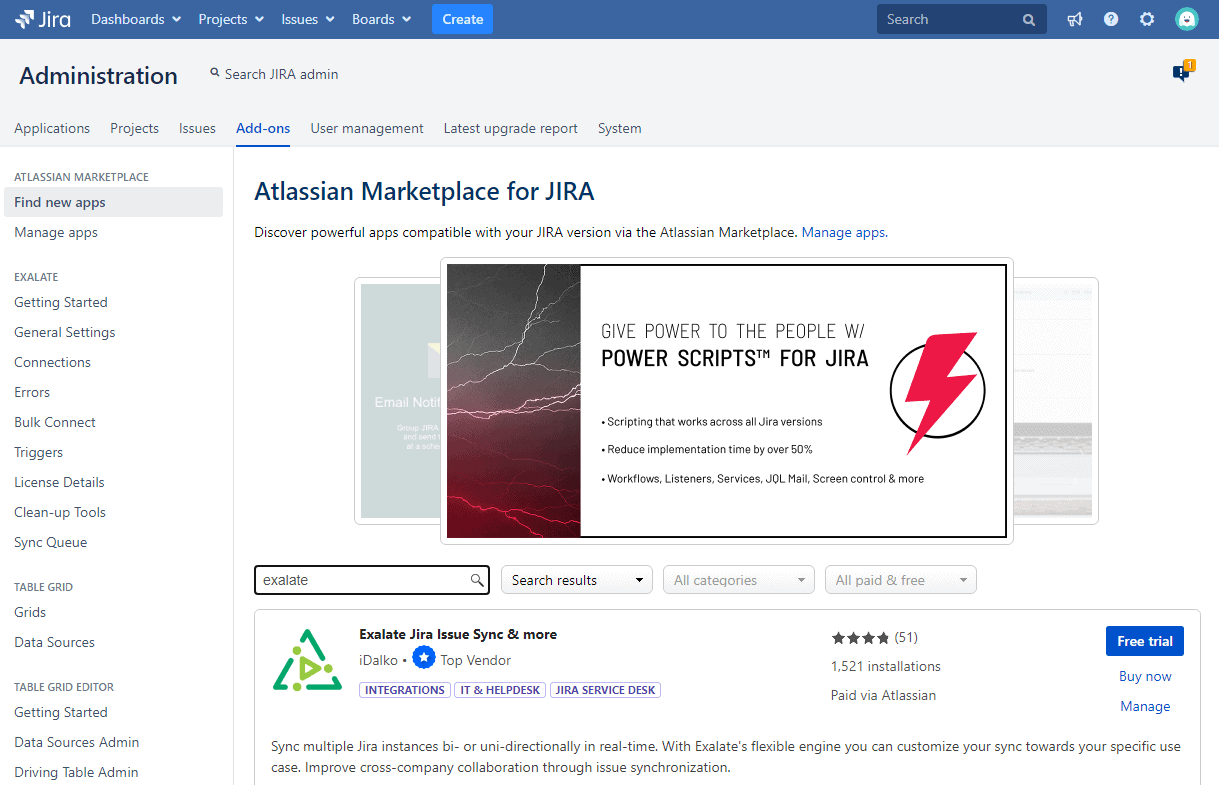Open General Settings in sidebar
Screen dimensions: 1219x785
coord(65,332)
